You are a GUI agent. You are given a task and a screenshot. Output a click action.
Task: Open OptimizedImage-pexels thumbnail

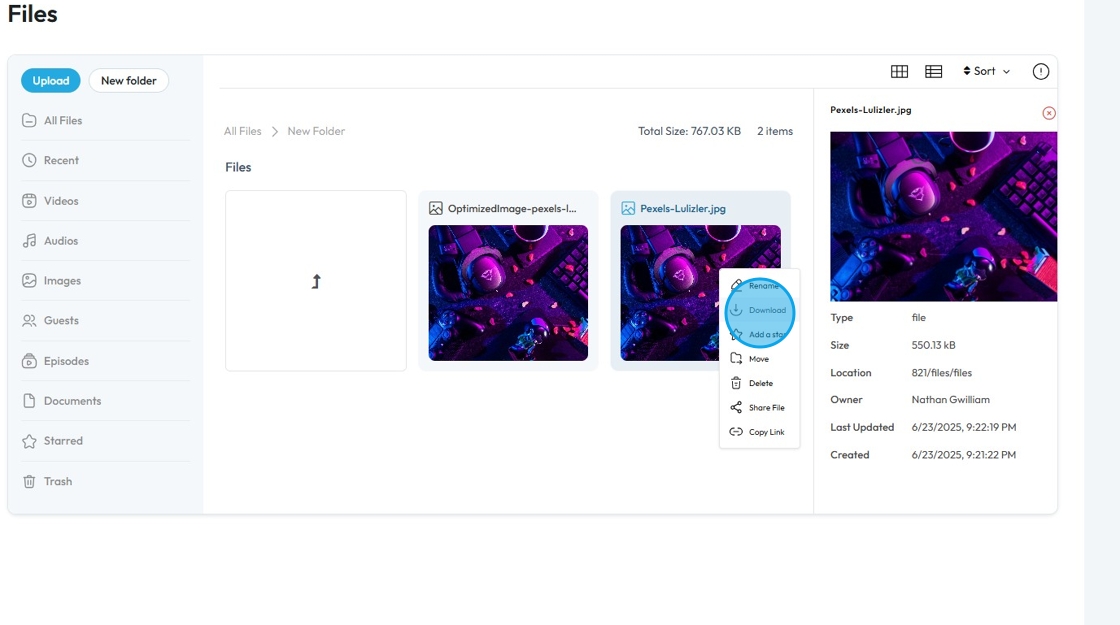508,293
